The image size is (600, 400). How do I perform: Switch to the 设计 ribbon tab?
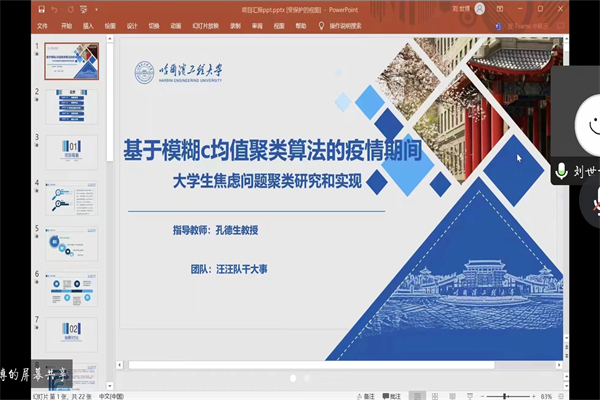point(132,27)
